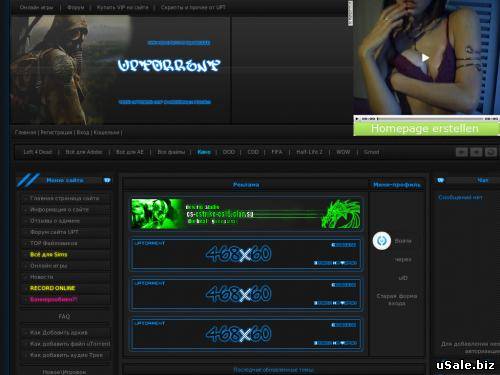Click the play button on the video ad

point(425,58)
